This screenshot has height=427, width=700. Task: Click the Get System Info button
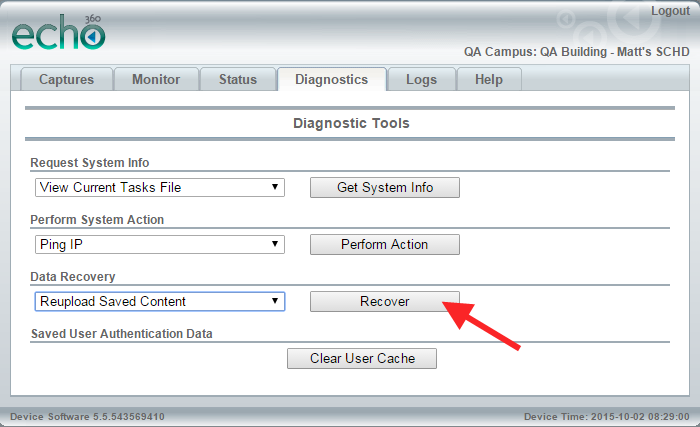coord(385,188)
